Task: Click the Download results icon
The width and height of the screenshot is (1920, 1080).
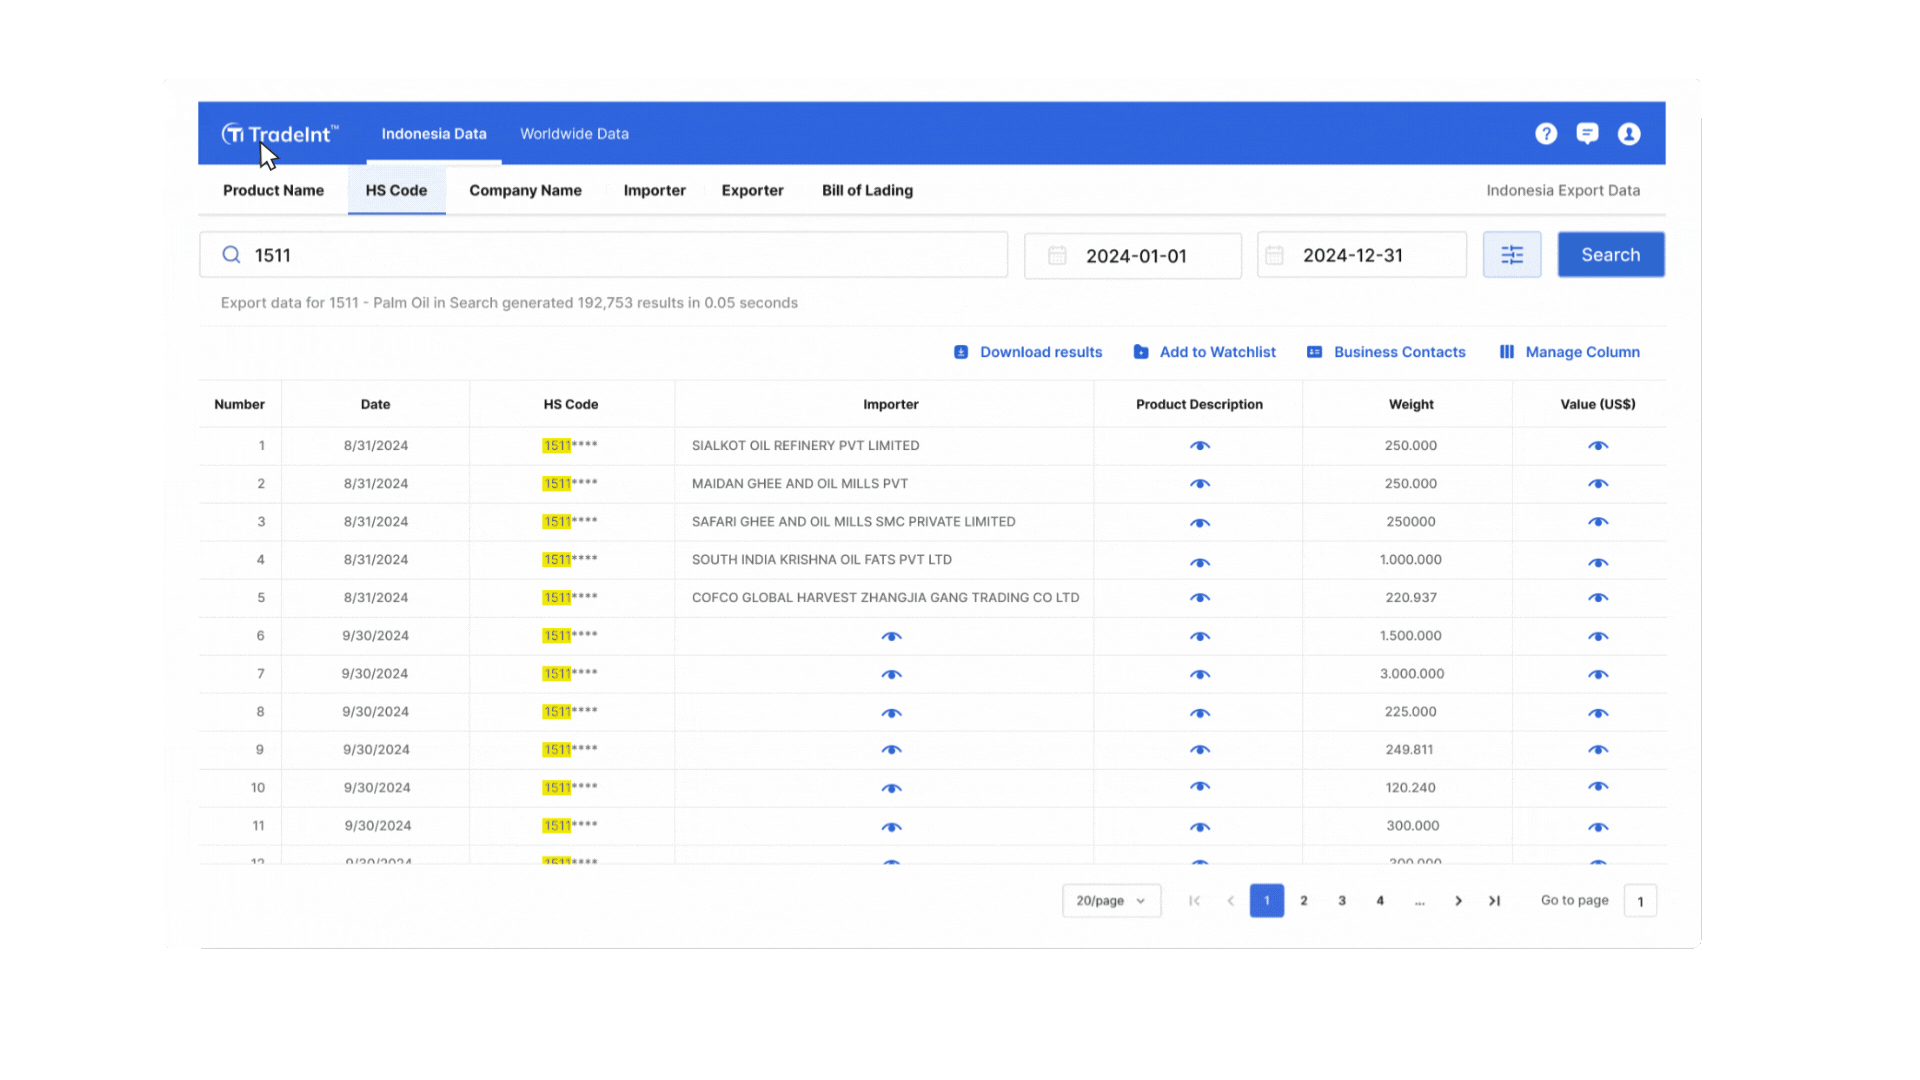Action: (x=961, y=352)
